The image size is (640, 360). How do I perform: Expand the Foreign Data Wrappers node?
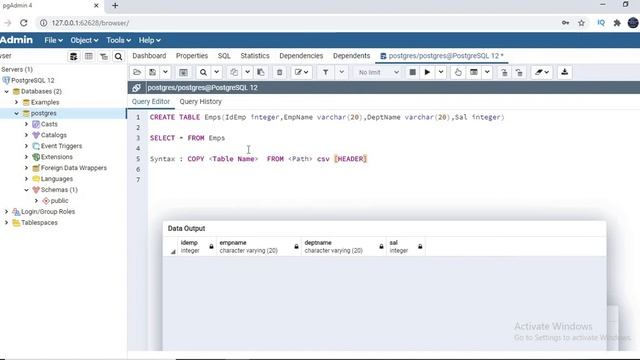(x=27, y=168)
